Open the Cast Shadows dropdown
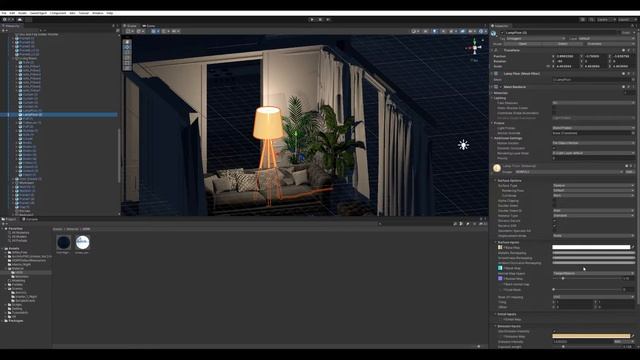Viewport: 640px width, 360px height. pyautogui.click(x=593, y=103)
